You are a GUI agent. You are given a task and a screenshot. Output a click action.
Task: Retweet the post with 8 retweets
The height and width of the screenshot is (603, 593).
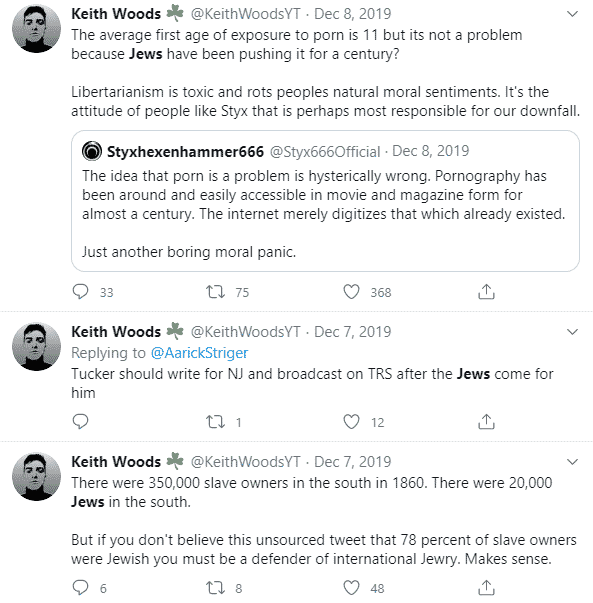coord(215,588)
